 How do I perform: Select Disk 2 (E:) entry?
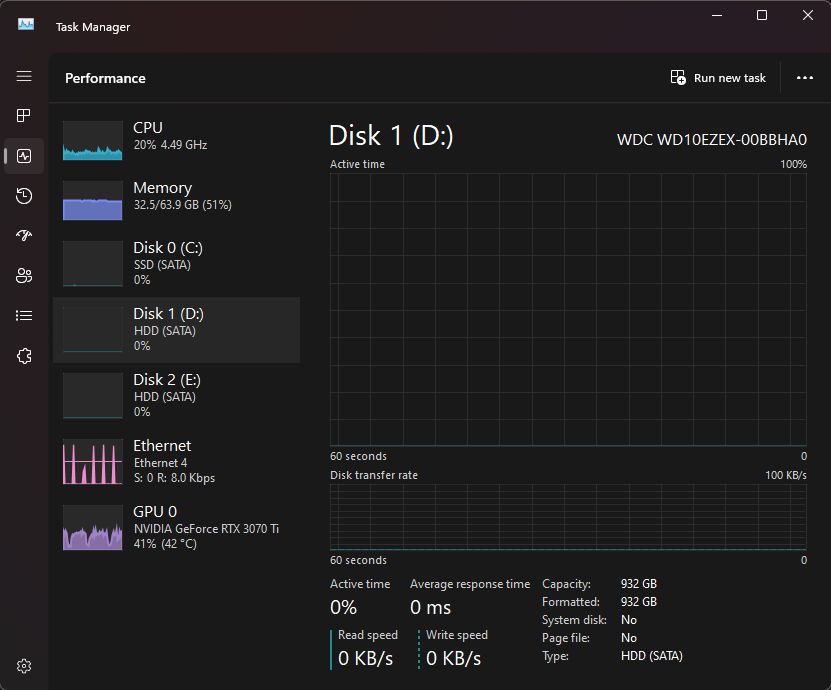click(176, 395)
